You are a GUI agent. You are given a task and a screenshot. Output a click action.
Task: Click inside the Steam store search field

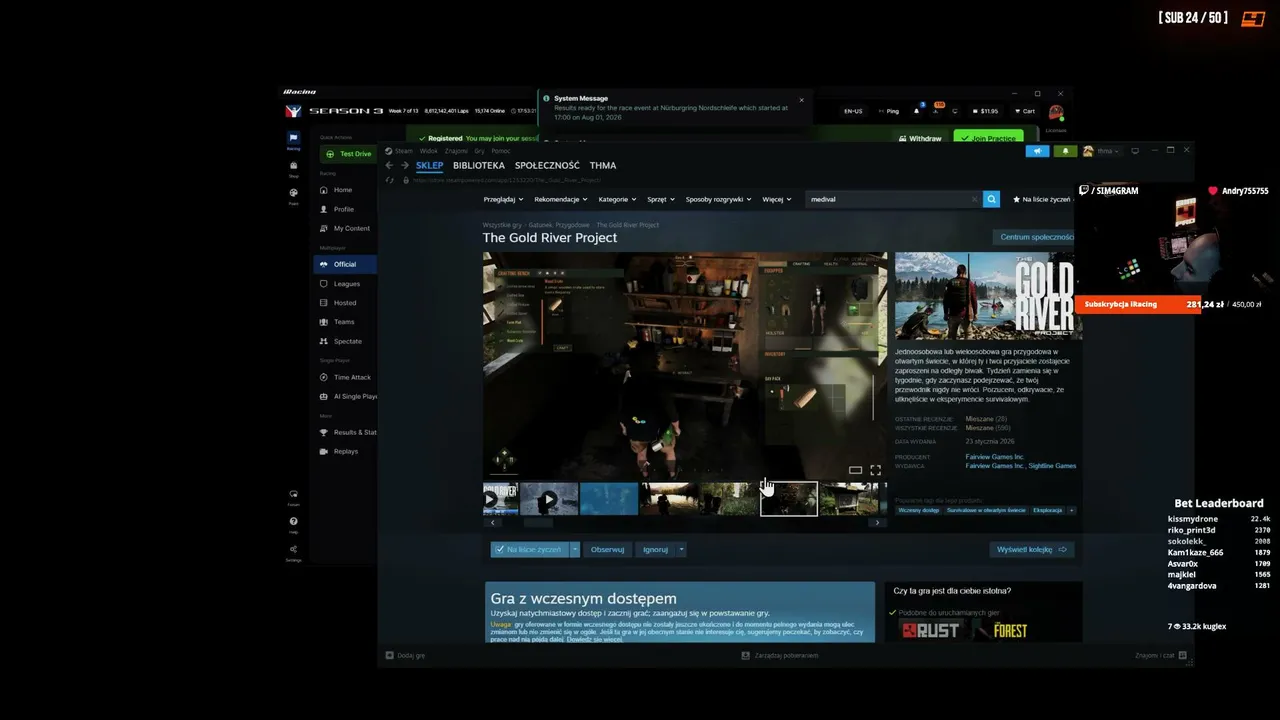pos(894,199)
